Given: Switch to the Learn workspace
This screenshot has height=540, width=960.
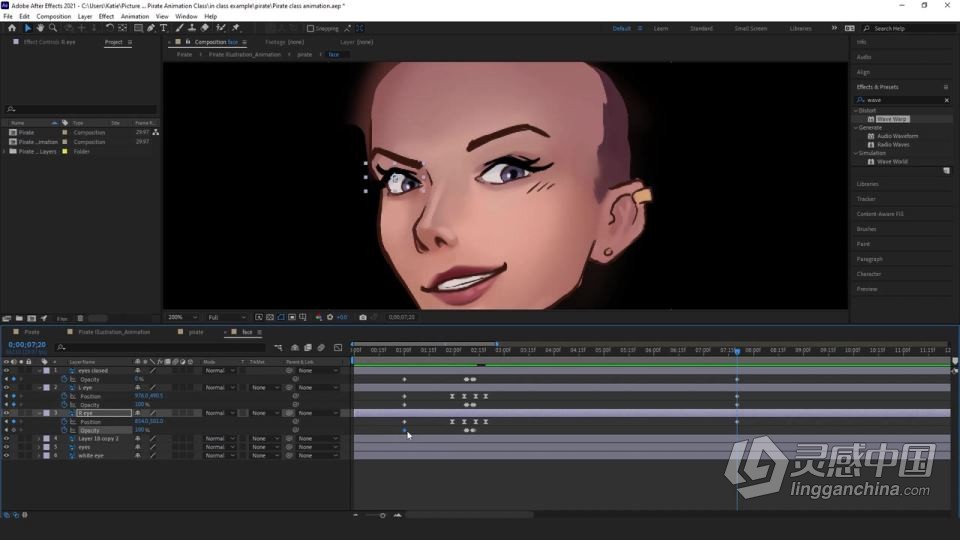Looking at the screenshot, I should tap(661, 28).
